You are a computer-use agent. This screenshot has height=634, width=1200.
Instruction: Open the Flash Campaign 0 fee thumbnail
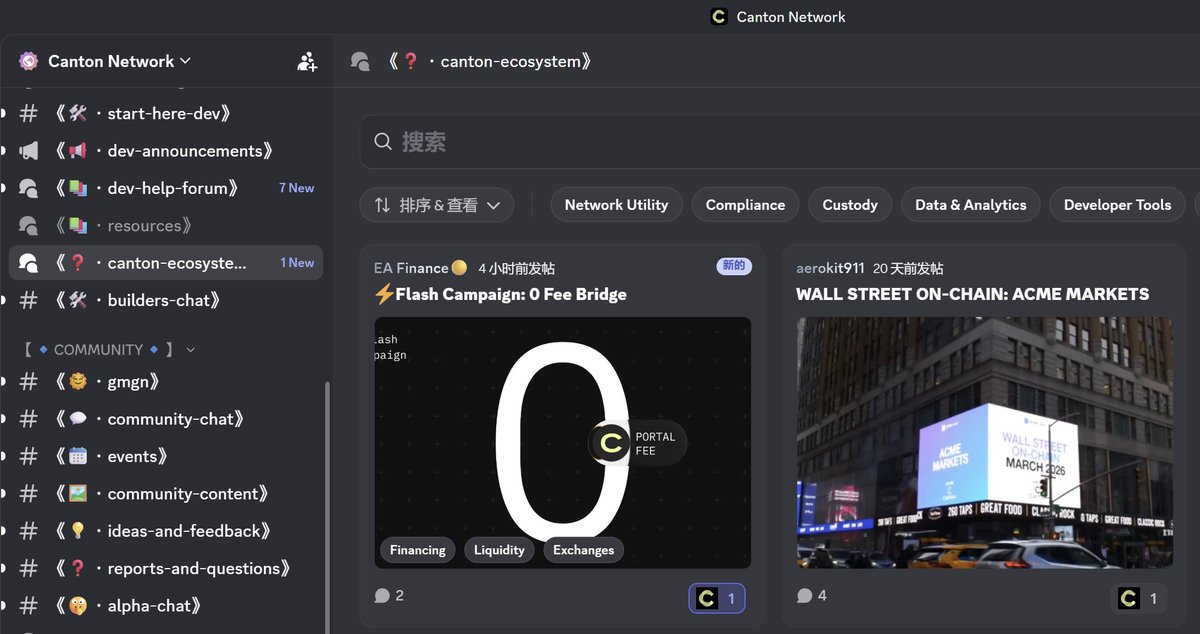click(562, 443)
